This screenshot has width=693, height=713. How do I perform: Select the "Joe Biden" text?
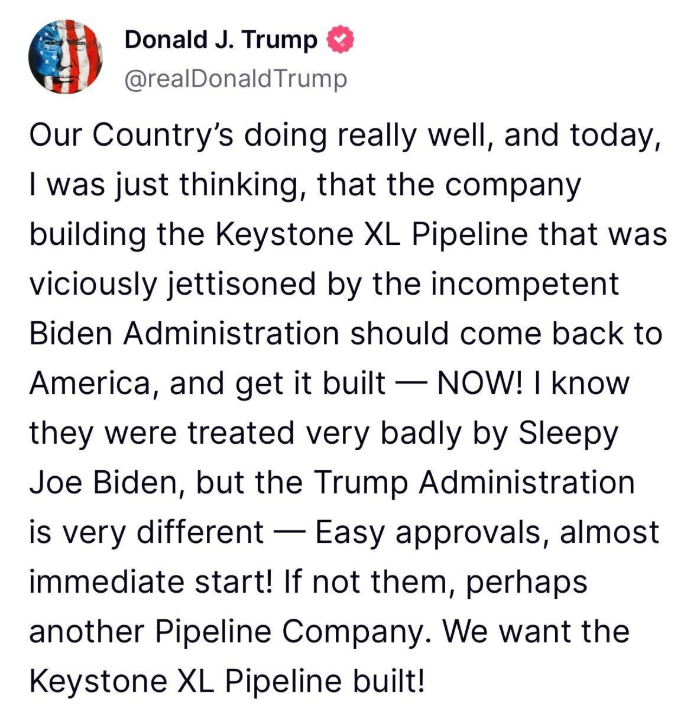(x=103, y=482)
